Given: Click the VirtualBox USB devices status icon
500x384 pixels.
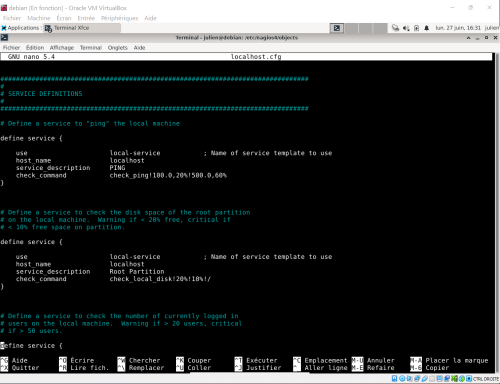Looking at the screenshot, I should 425,378.
